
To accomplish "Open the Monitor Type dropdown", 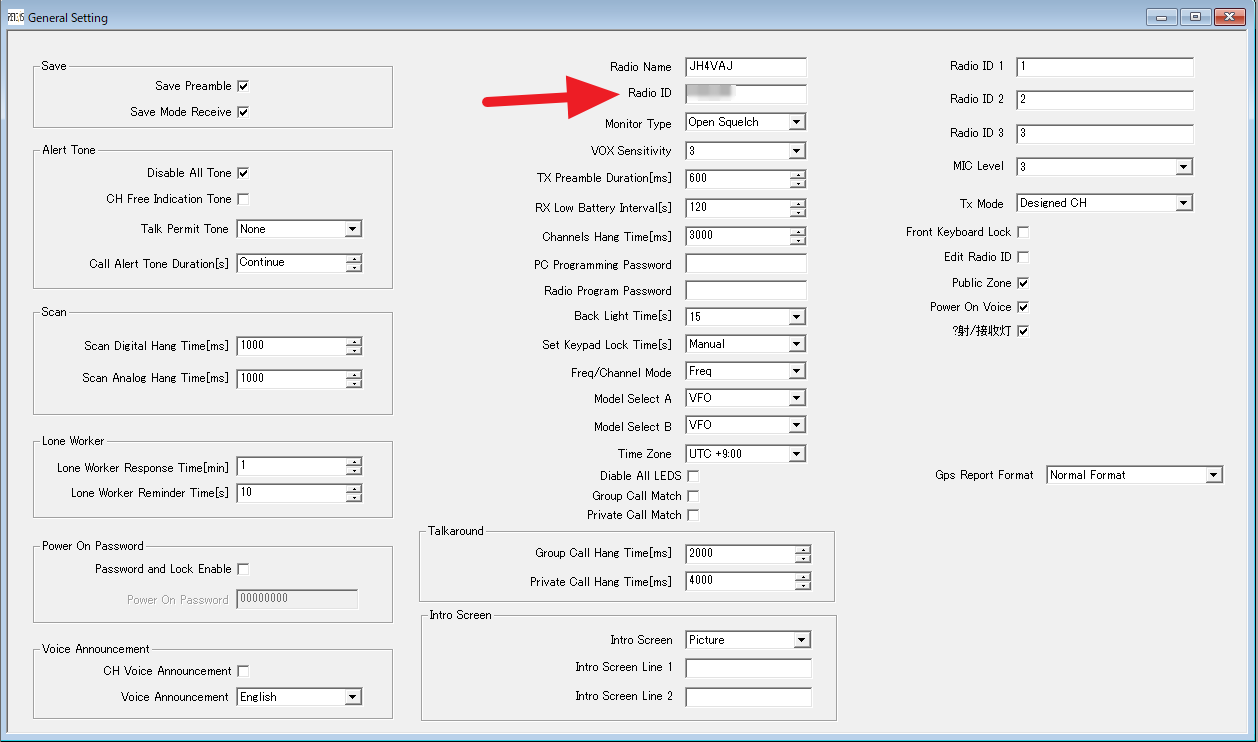I will 796,123.
